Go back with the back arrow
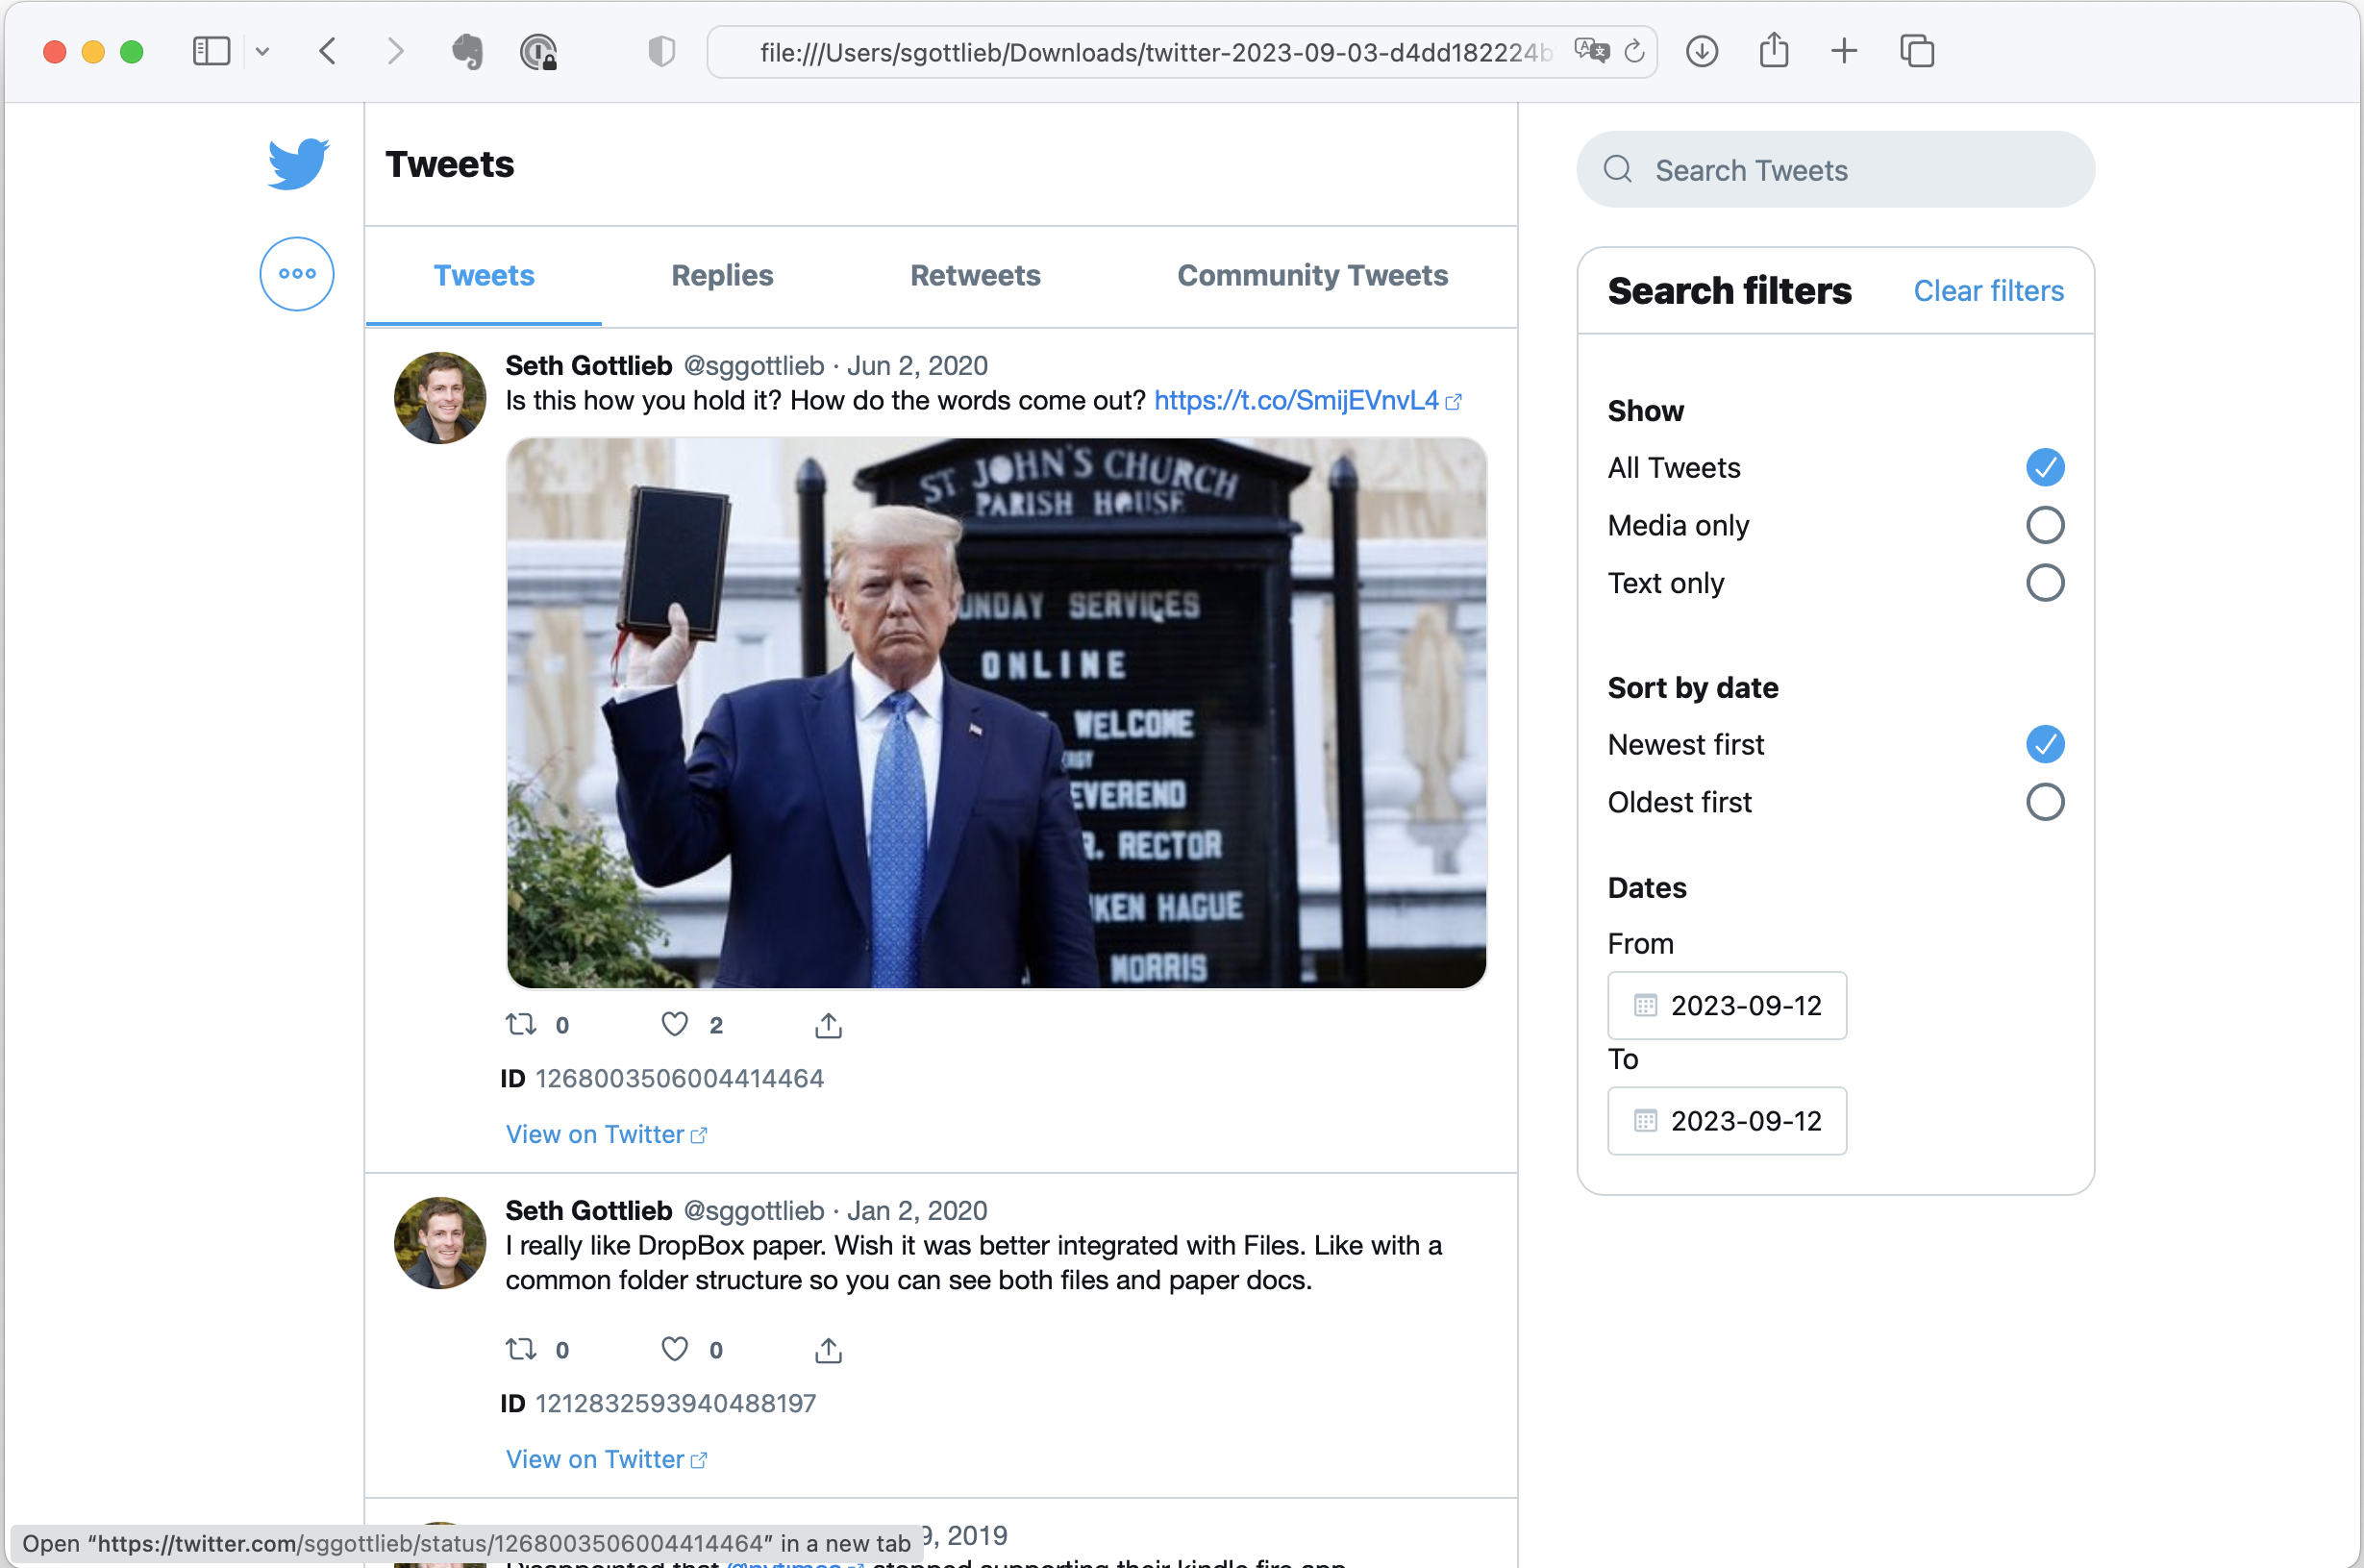 coord(328,51)
